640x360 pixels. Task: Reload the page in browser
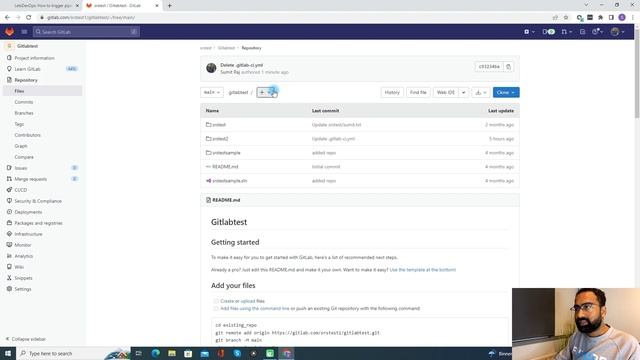[x=29, y=18]
